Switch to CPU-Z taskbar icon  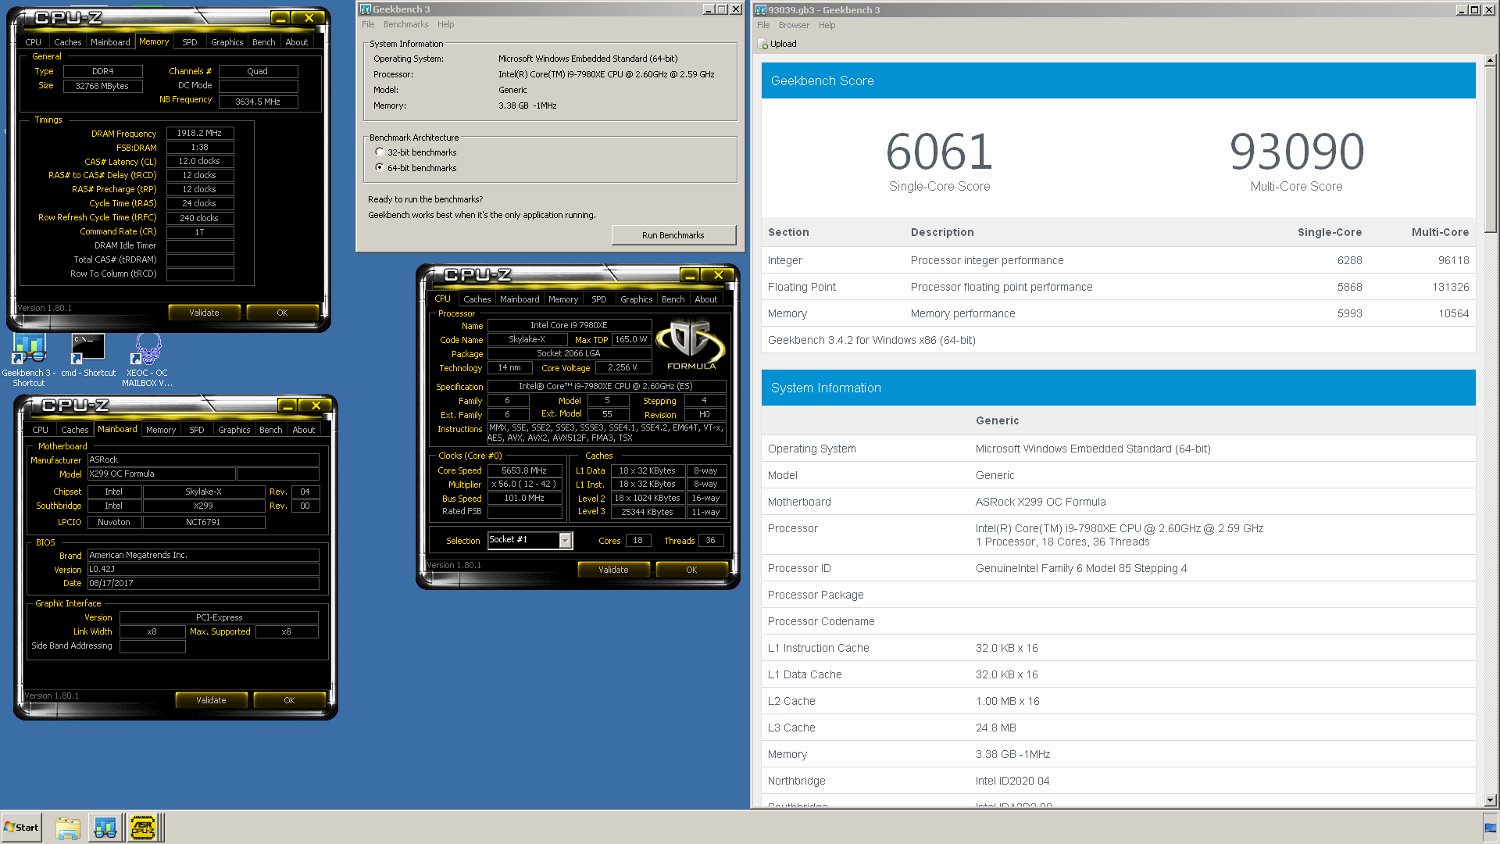[x=143, y=827]
